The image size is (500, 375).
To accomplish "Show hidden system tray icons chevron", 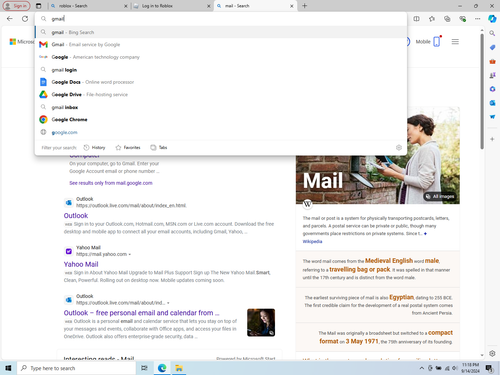I will pyautogui.click(x=422, y=368).
